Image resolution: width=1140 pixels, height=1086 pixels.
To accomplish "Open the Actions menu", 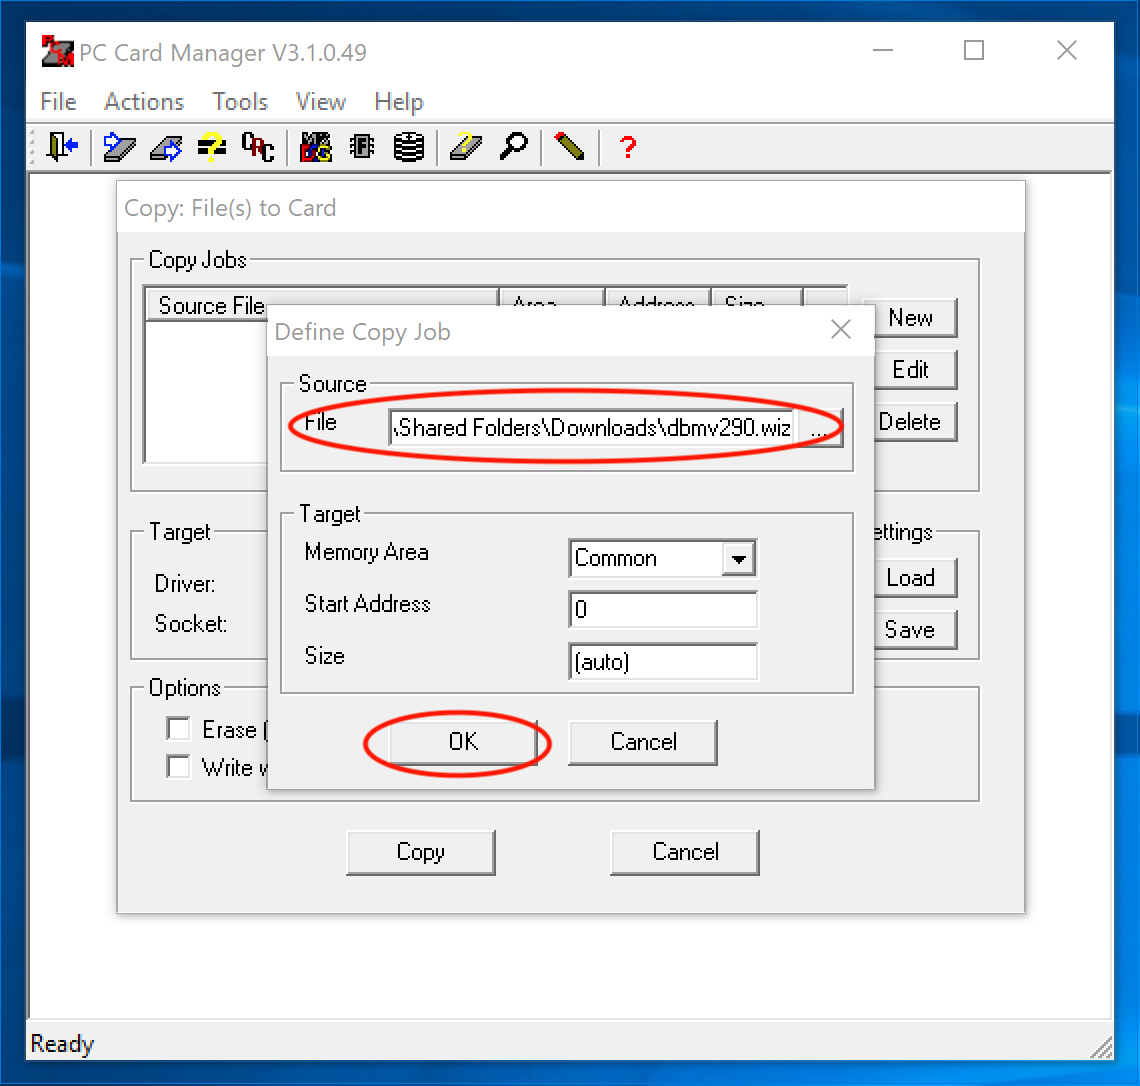I will (x=143, y=101).
